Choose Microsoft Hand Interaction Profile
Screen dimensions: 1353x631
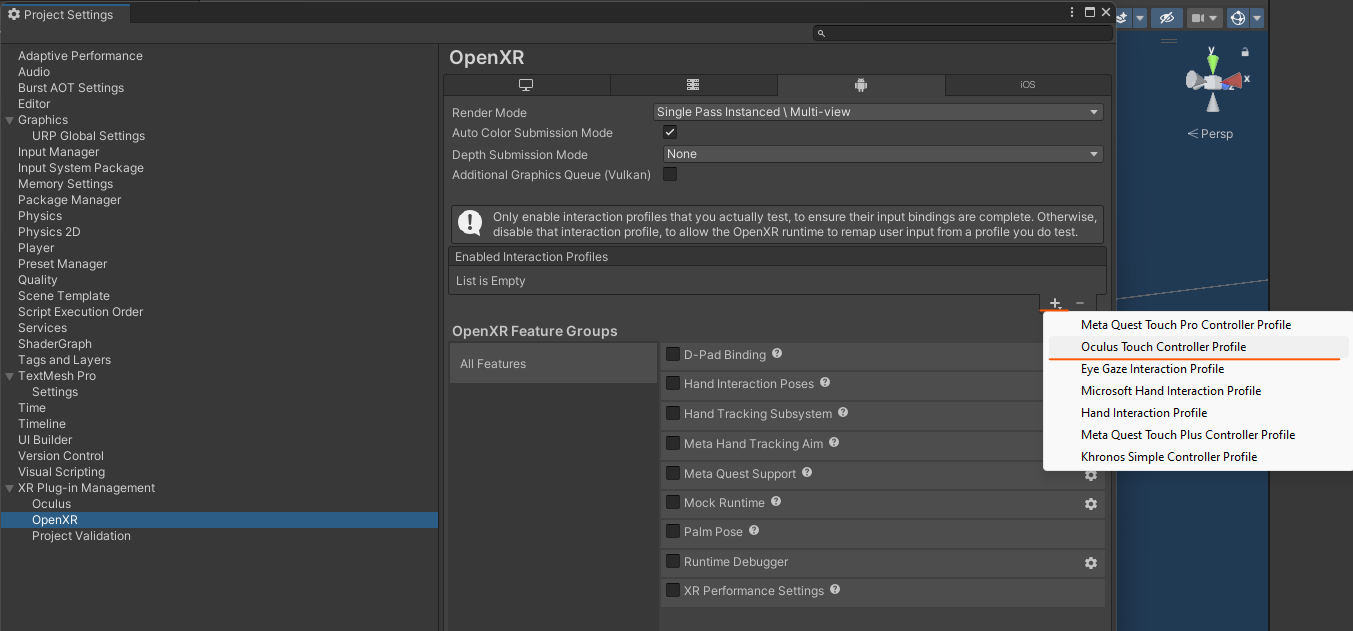[x=1198, y=391]
